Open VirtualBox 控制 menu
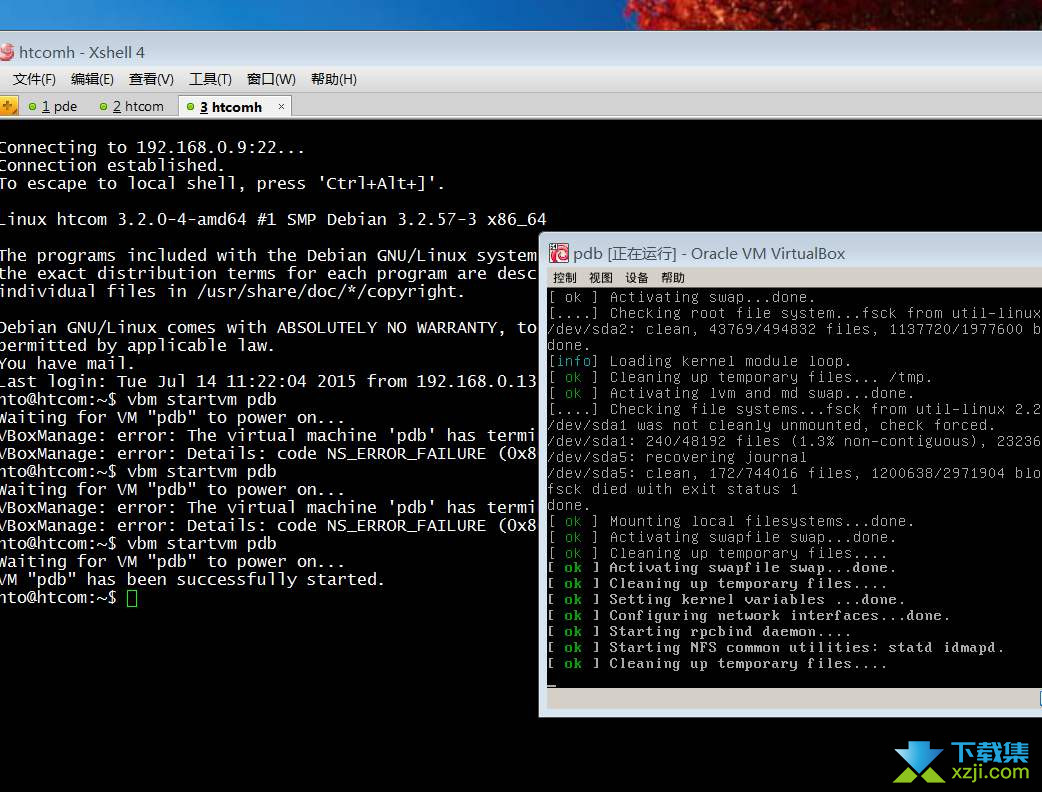 564,278
